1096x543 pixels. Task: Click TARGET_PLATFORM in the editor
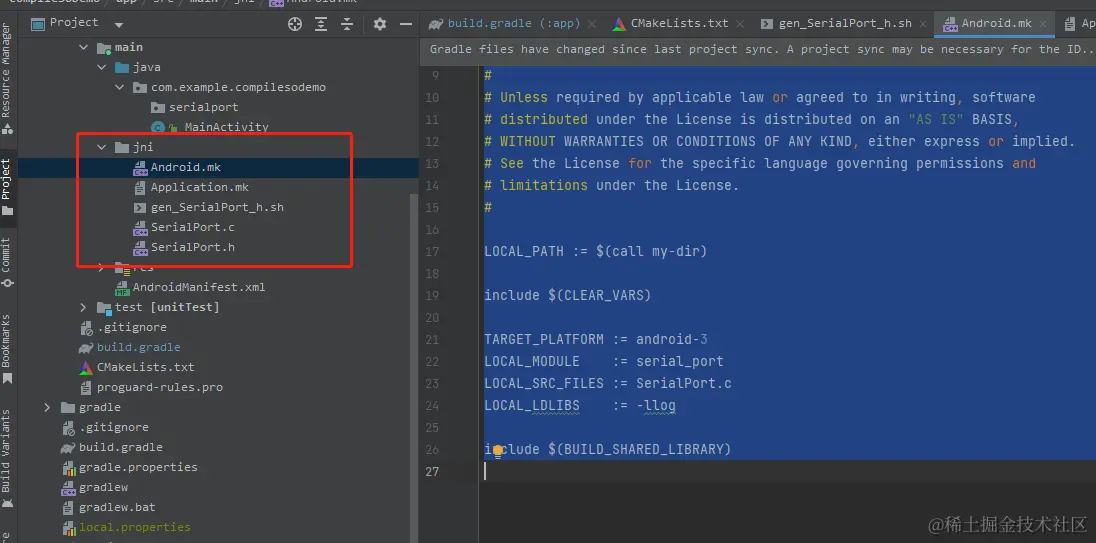[x=544, y=340]
